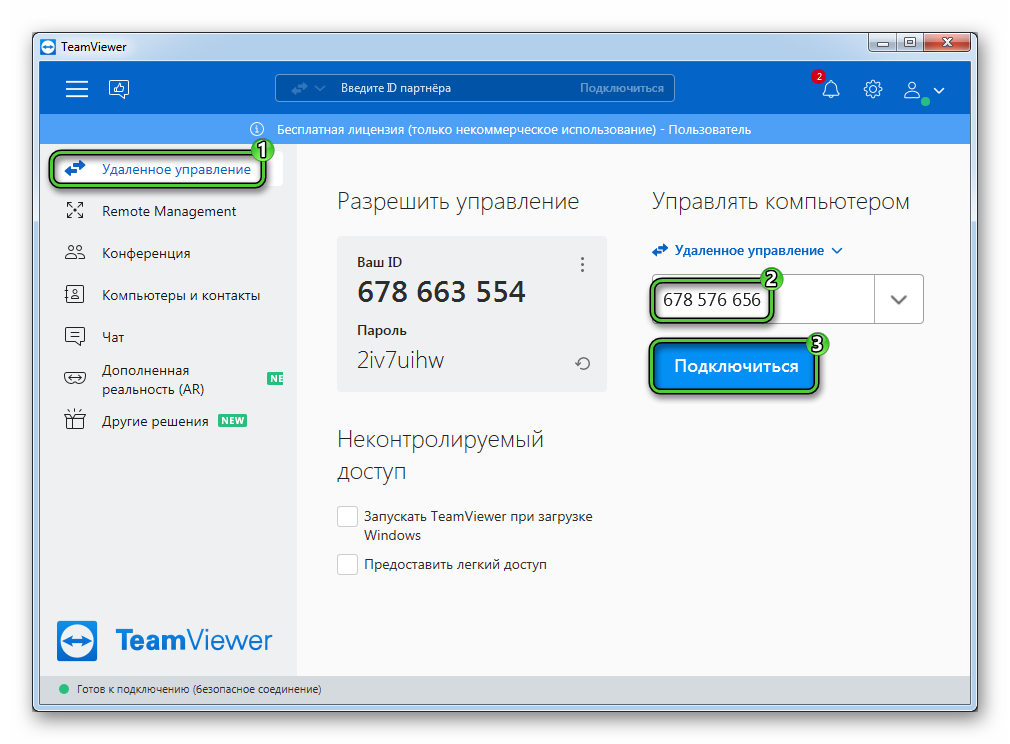Open the user account profile icon
This screenshot has height=744, width=1010.
[x=911, y=90]
